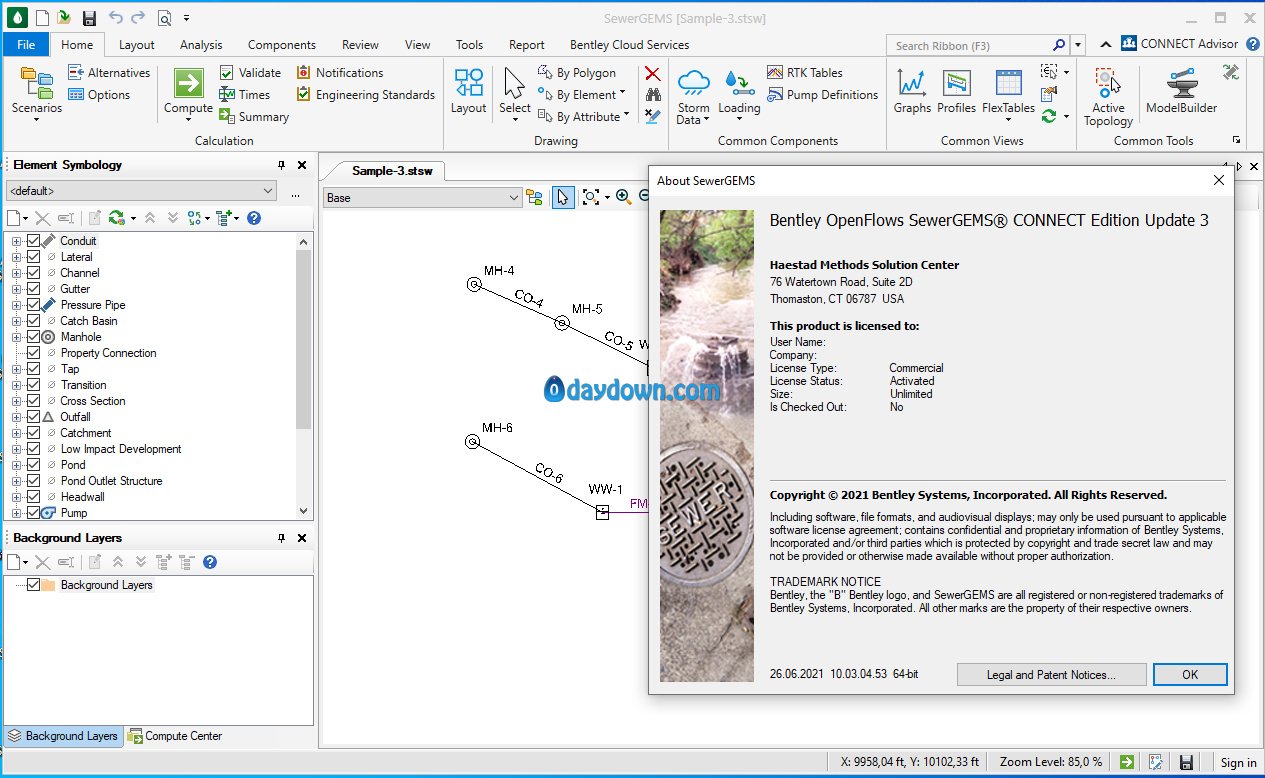Close the About SewerGEMS dialog
This screenshot has width=1265, height=778.
coord(1218,181)
